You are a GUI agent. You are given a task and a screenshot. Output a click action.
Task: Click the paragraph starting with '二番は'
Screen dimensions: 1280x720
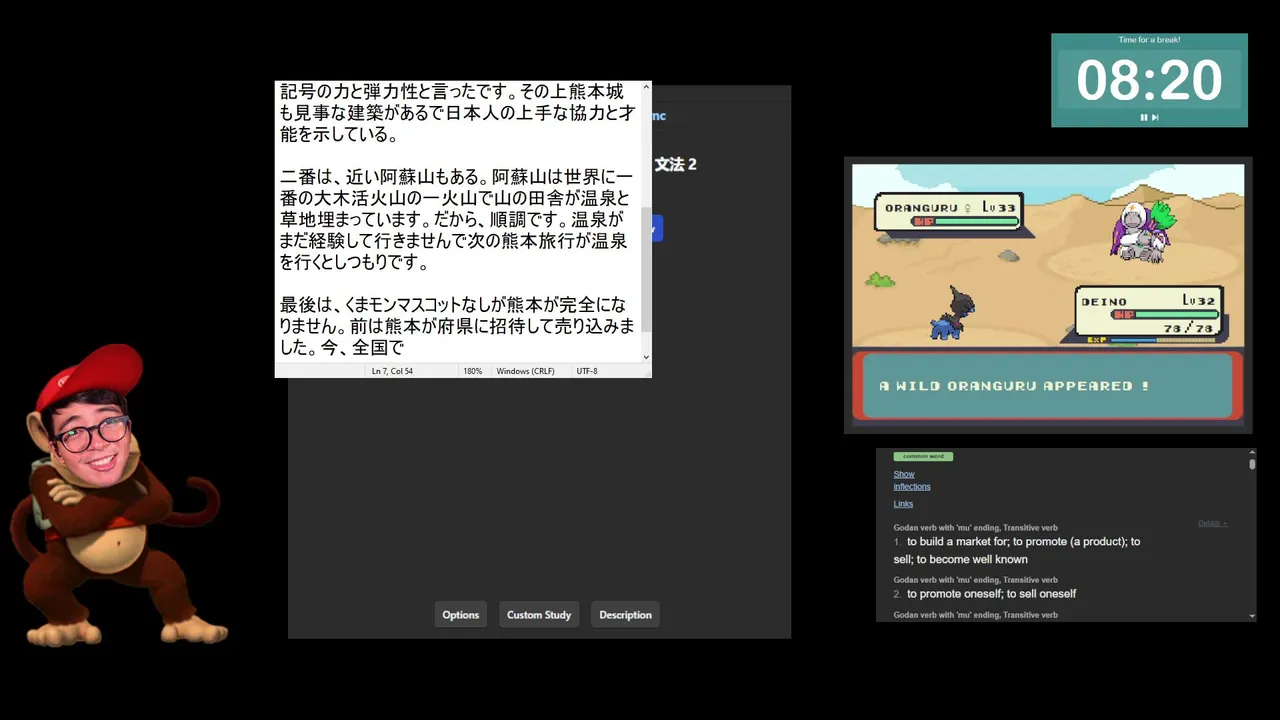point(455,219)
